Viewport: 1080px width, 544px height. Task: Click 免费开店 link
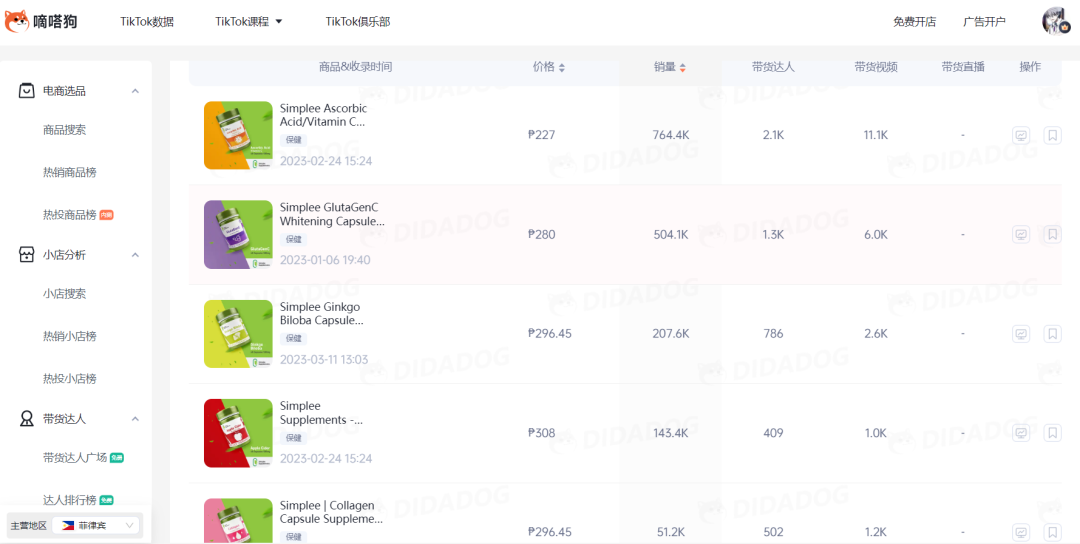tap(915, 21)
